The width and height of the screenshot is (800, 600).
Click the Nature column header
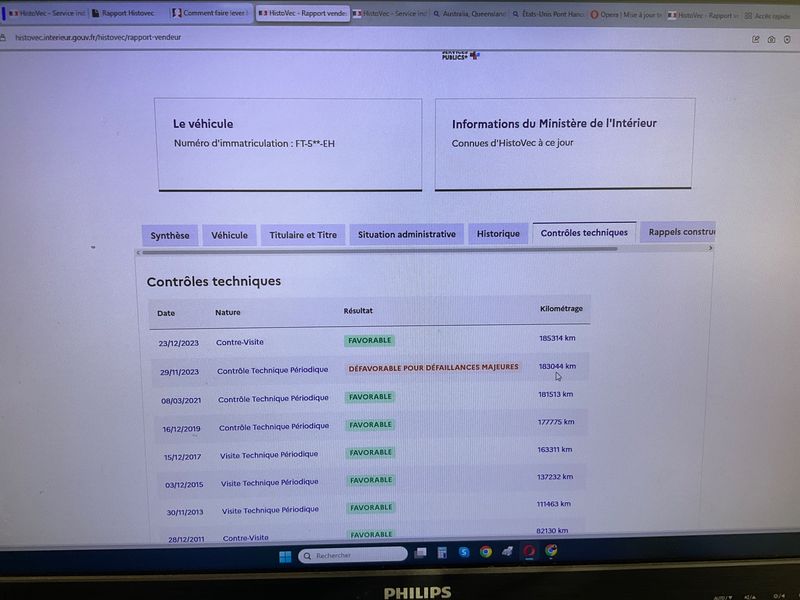(x=228, y=312)
